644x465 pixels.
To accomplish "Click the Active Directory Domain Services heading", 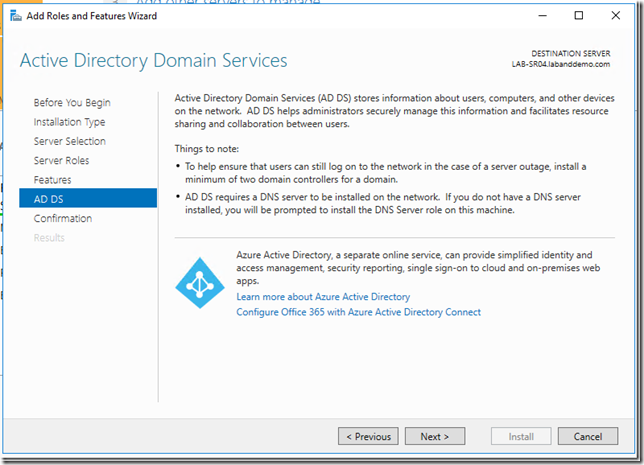I will point(153,61).
